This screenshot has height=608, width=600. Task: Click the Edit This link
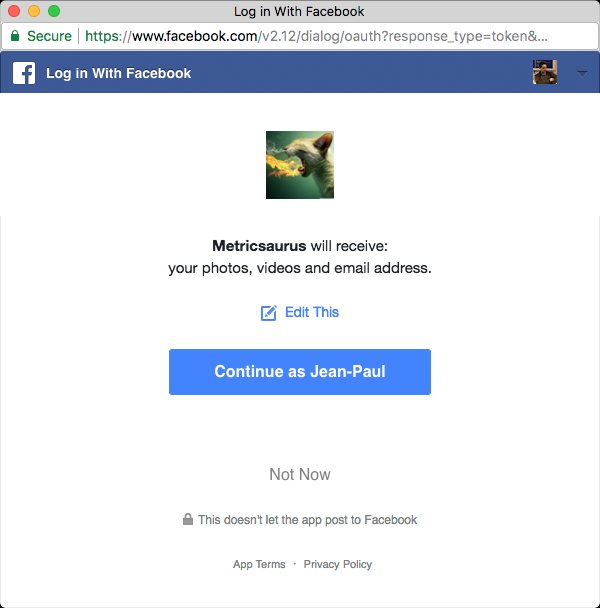pos(312,312)
